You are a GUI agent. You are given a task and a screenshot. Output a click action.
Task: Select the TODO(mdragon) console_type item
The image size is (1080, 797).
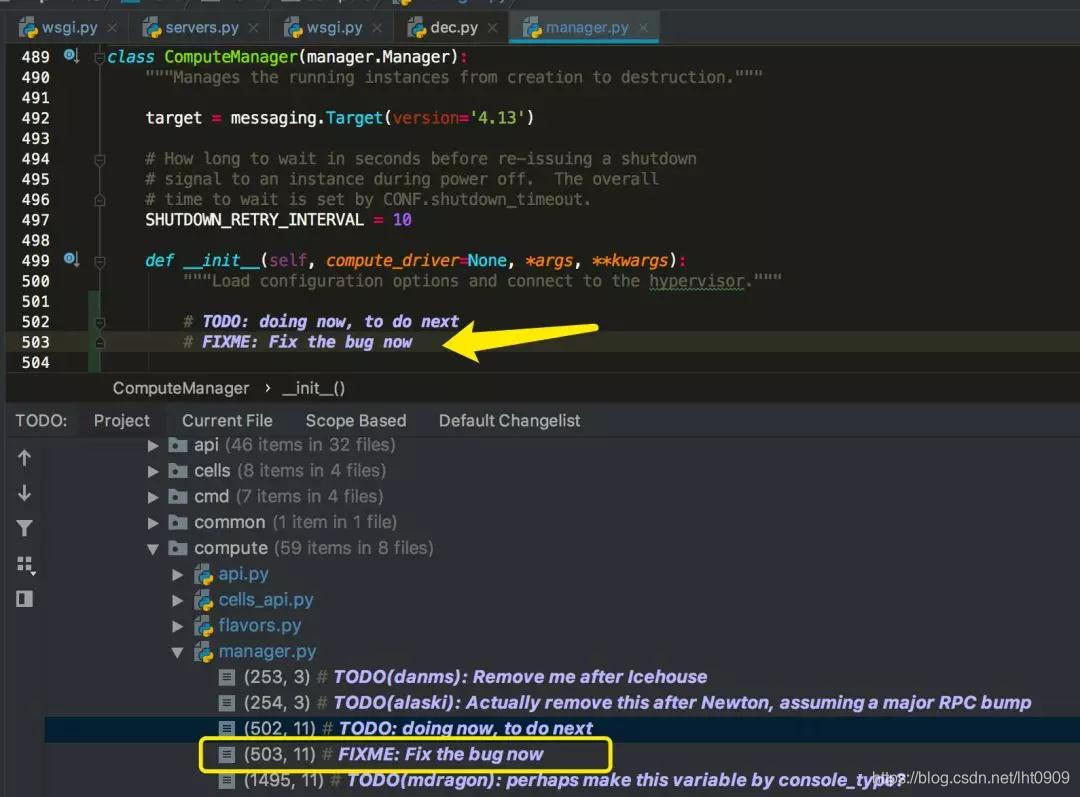coord(561,780)
